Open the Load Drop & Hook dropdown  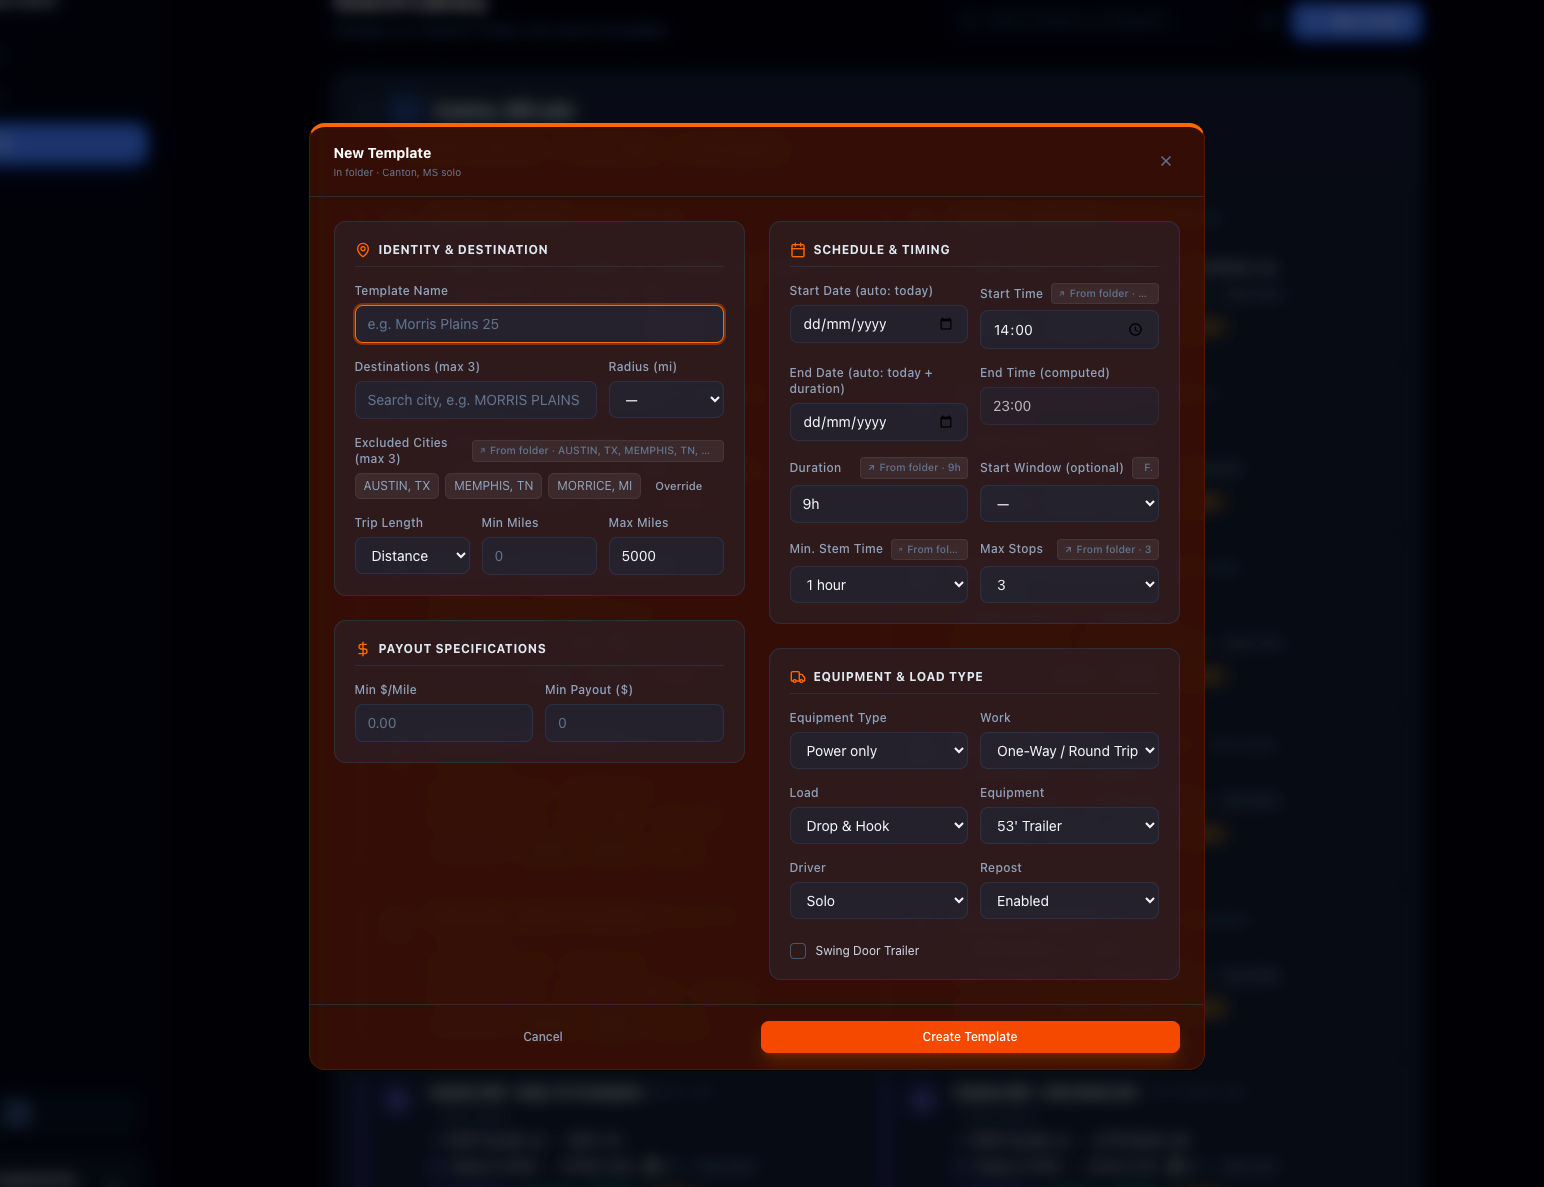(878, 826)
